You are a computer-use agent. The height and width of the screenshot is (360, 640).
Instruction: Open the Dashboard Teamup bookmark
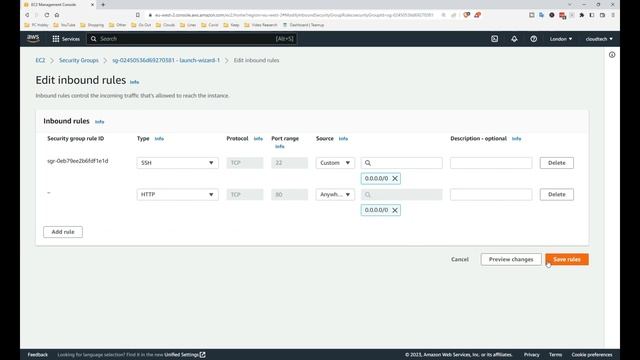point(303,25)
